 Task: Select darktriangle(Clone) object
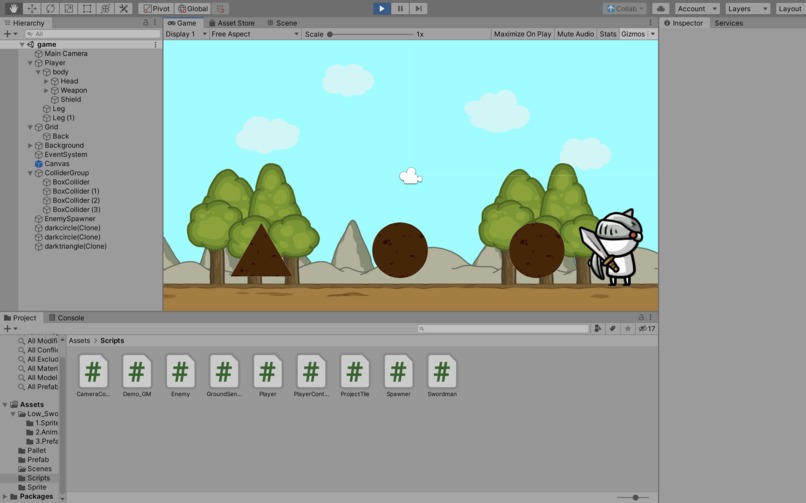pyautogui.click(x=76, y=246)
